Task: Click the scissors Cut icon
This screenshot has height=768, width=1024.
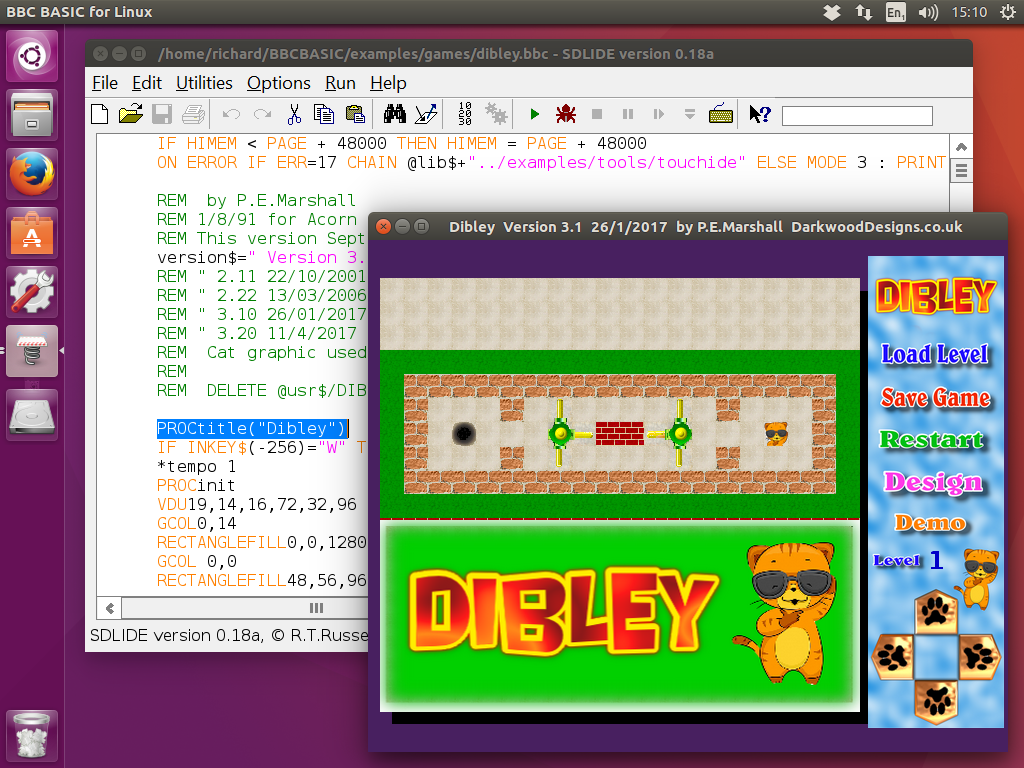Action: [294, 114]
